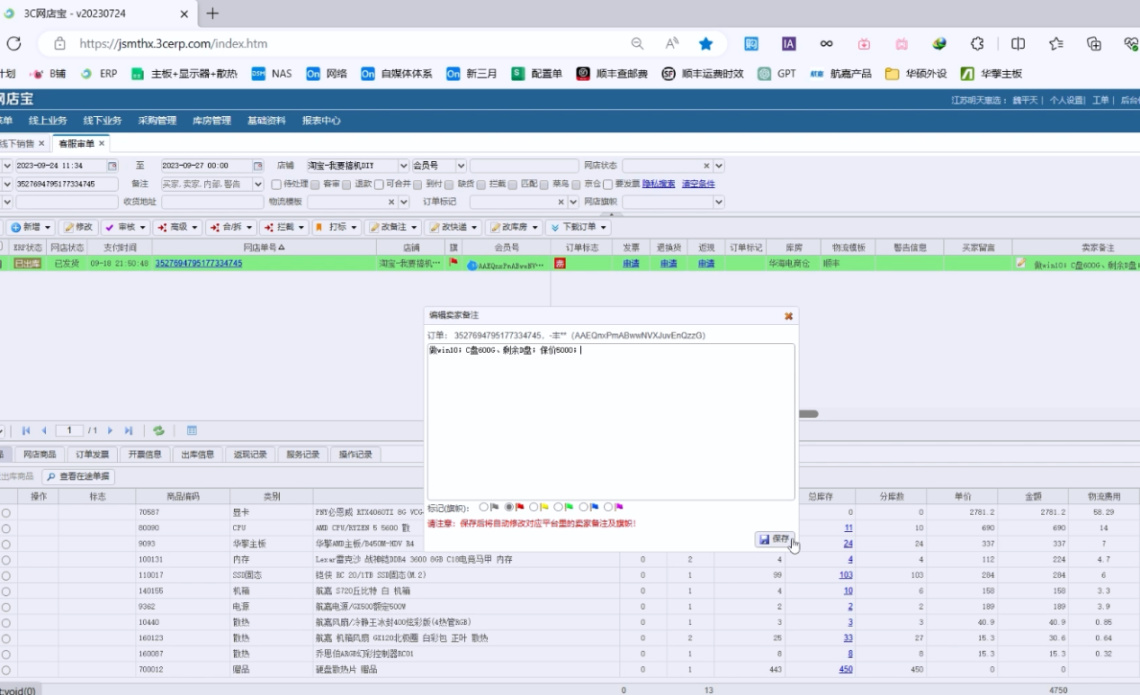1140x695 pixels.
Task: Open order number 3527694795177334745 link
Action: point(198,263)
